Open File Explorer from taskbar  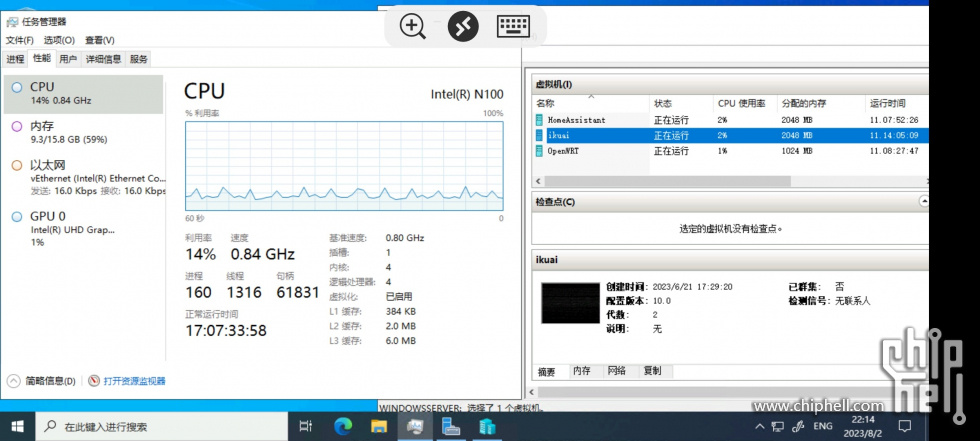[x=379, y=427]
